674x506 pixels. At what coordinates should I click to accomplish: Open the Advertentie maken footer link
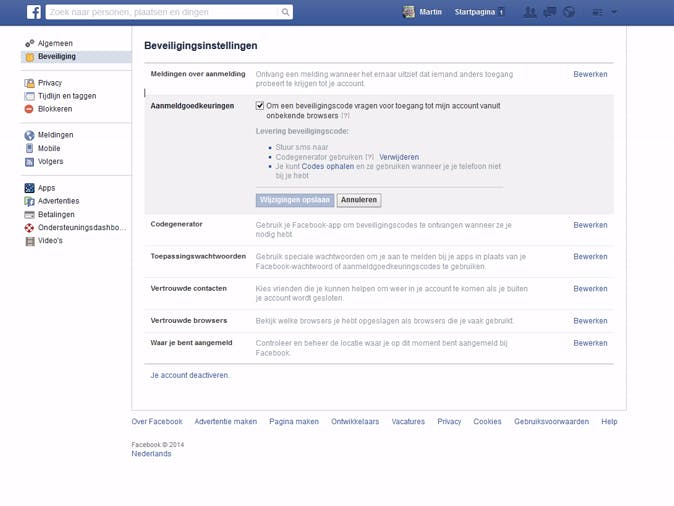point(226,422)
